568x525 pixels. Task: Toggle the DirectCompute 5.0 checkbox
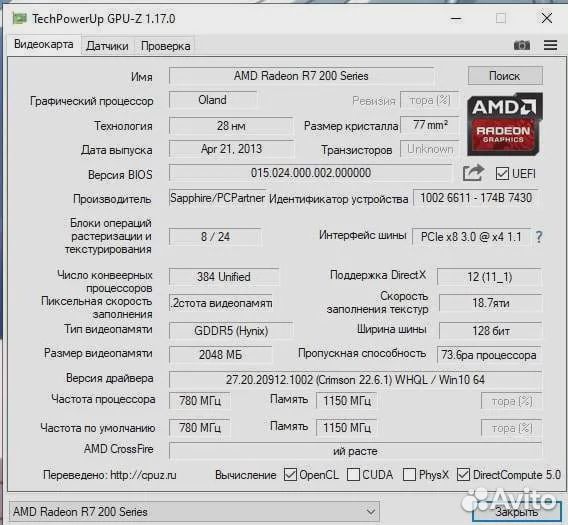pyautogui.click(x=463, y=475)
